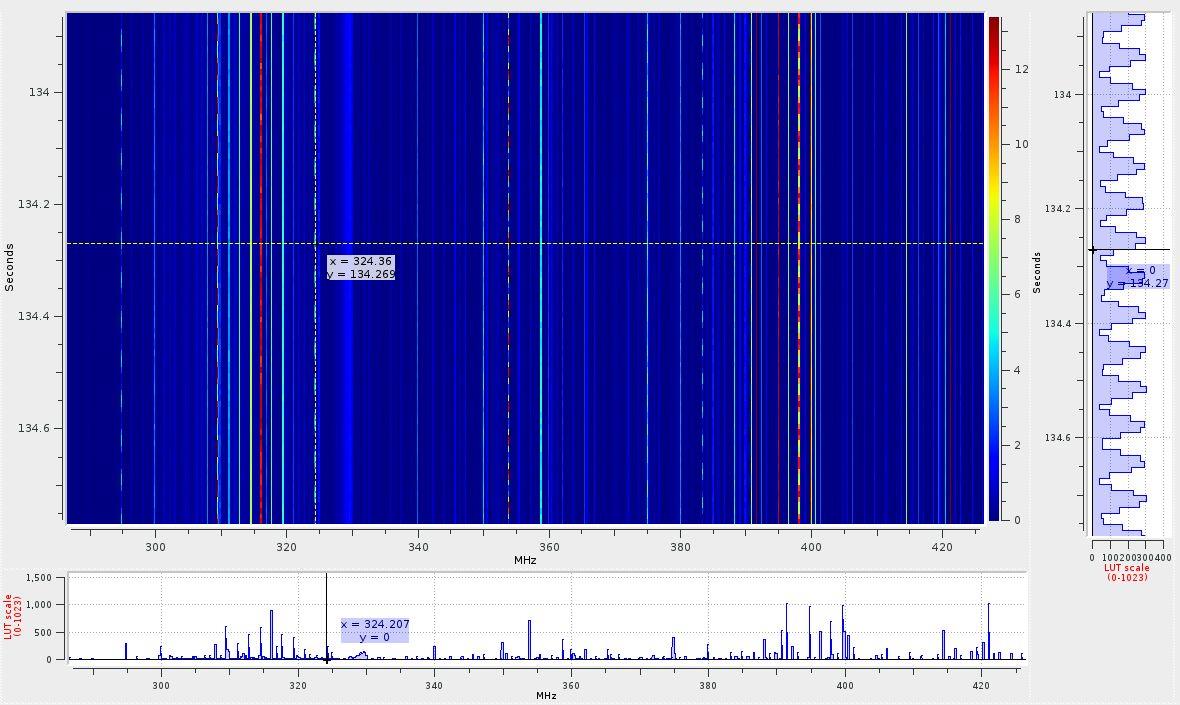Click the spectrum peak near 354 MHz
This screenshot has width=1180, height=705.
[530, 640]
